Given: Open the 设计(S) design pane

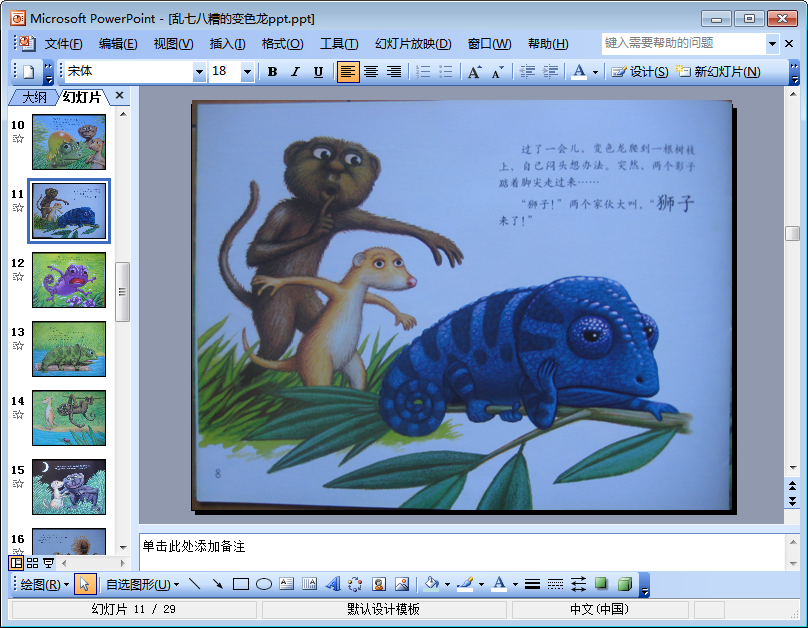Looking at the screenshot, I should point(639,72).
